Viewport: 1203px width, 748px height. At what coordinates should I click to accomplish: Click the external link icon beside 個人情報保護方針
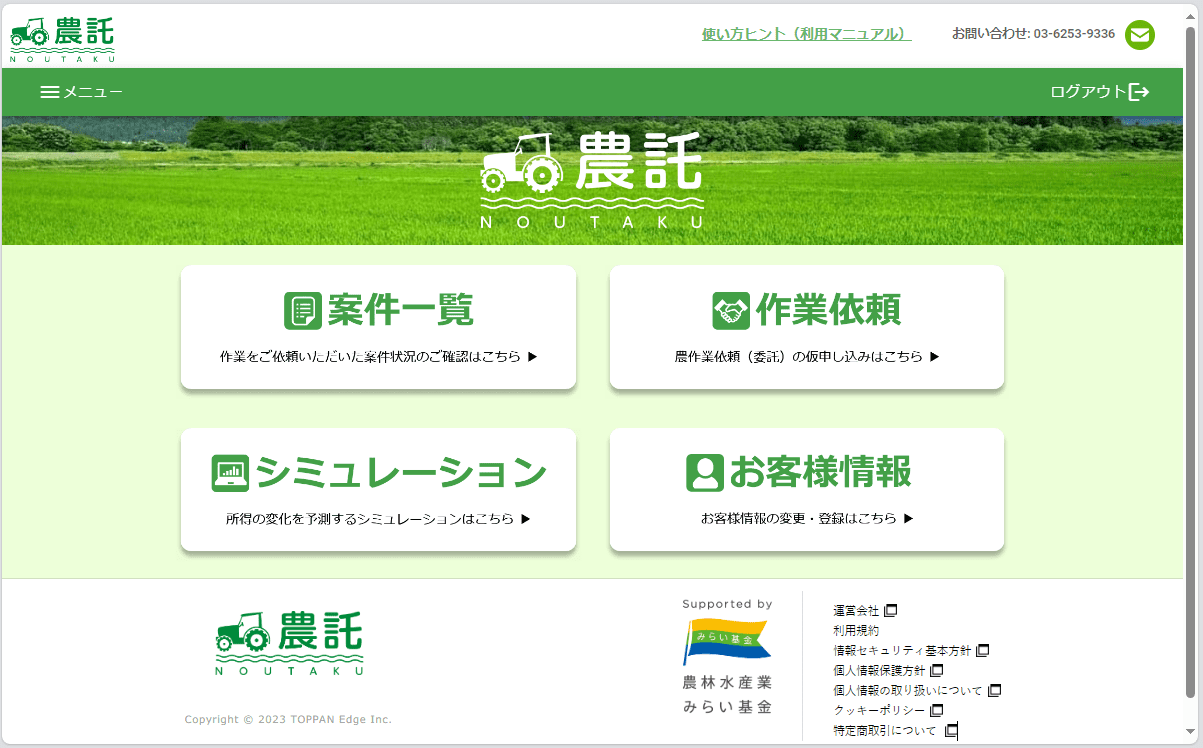936,670
